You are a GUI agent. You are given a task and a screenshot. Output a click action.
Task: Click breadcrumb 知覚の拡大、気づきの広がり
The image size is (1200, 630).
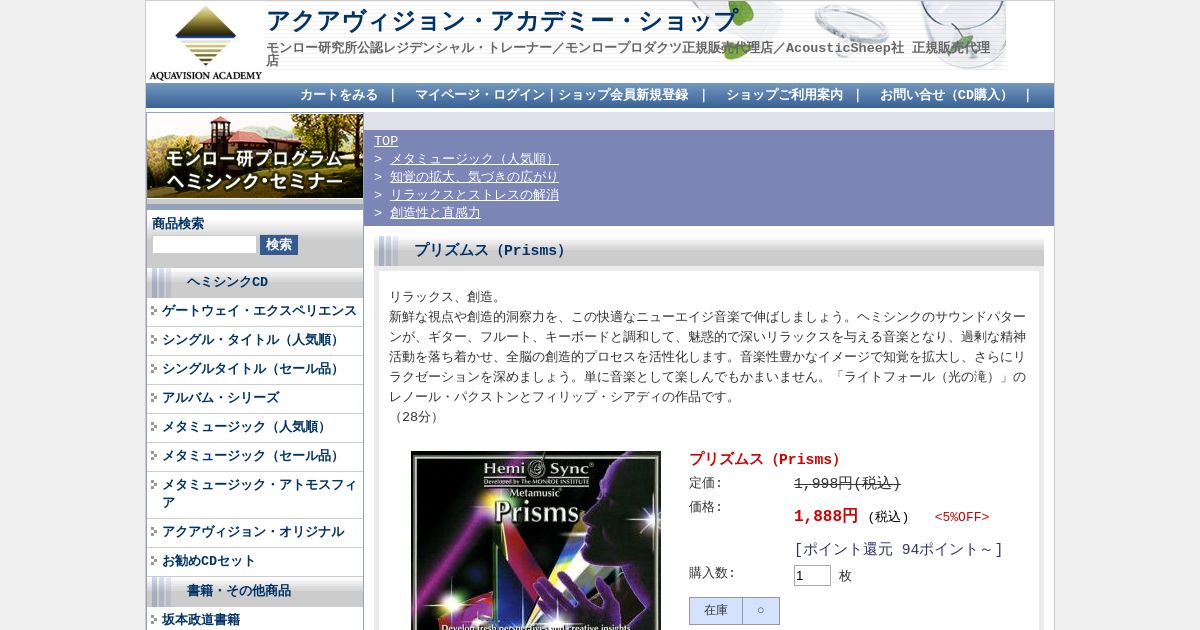[474, 177]
